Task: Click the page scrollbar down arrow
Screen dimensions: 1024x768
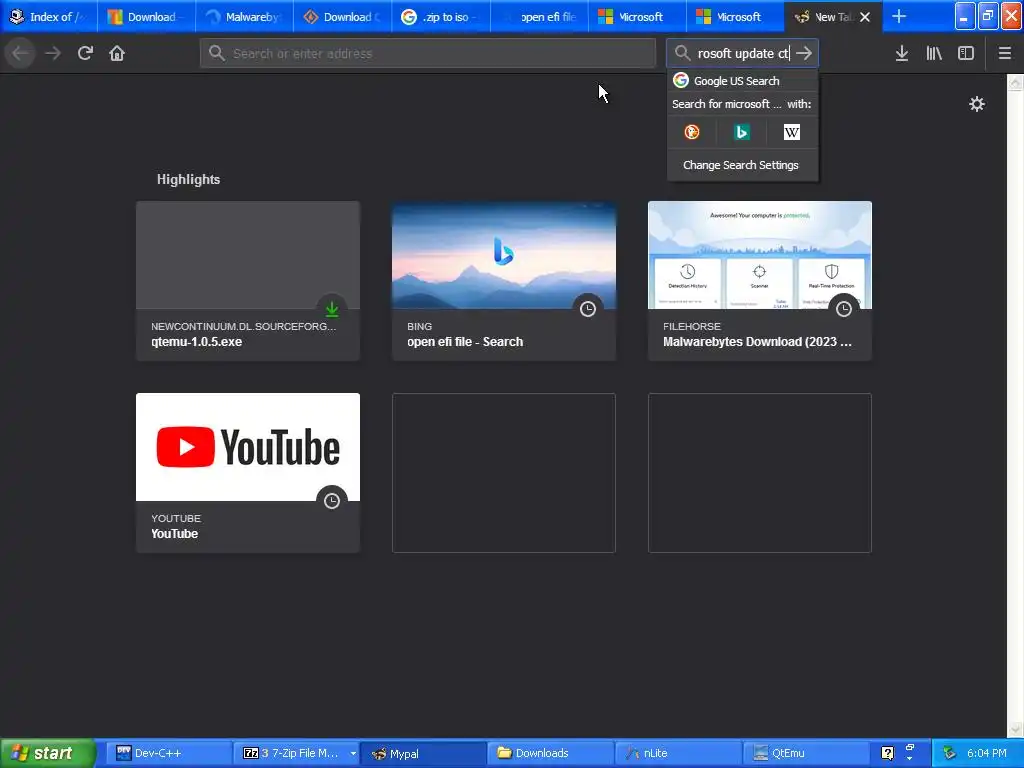Action: [1016, 728]
